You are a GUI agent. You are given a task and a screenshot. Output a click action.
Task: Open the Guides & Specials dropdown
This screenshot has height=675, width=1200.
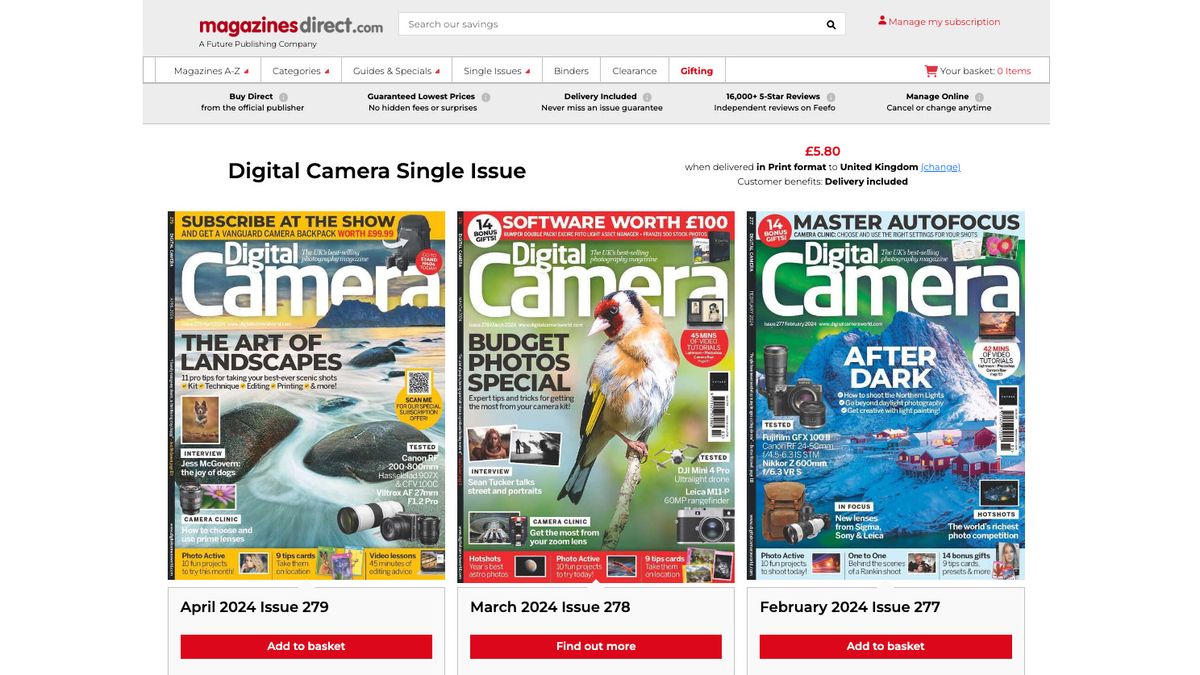pos(394,70)
